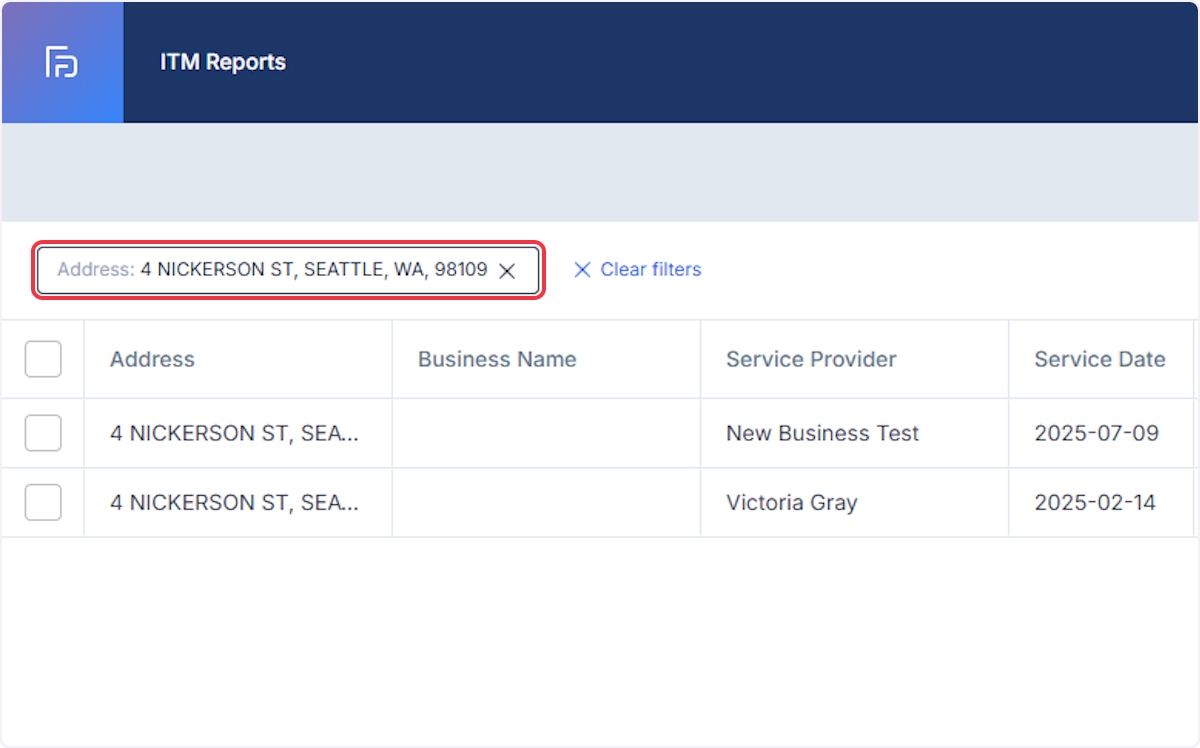Check the row for New Business Test
This screenshot has width=1200, height=748.
(43, 433)
